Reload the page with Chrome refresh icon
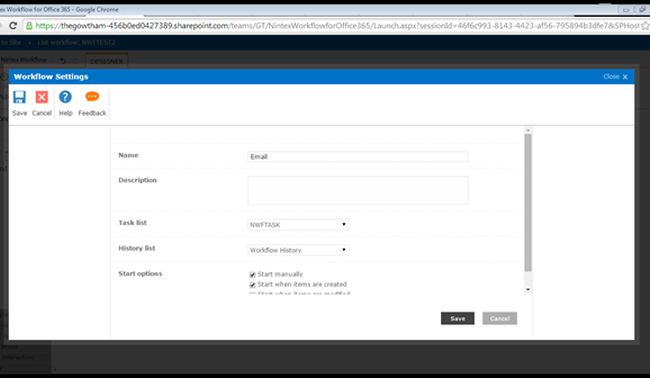Image resolution: width=650 pixels, height=378 pixels. coord(13,26)
